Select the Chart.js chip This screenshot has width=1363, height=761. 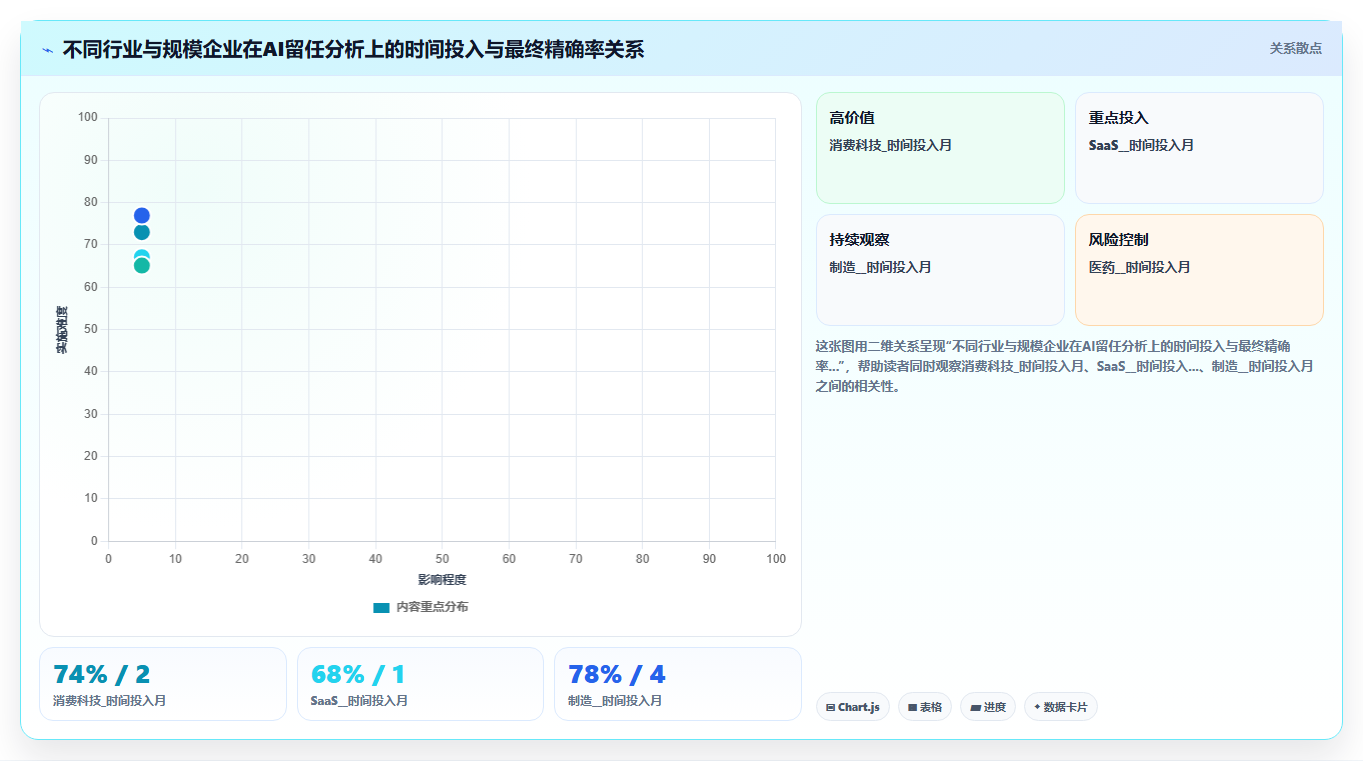[853, 707]
